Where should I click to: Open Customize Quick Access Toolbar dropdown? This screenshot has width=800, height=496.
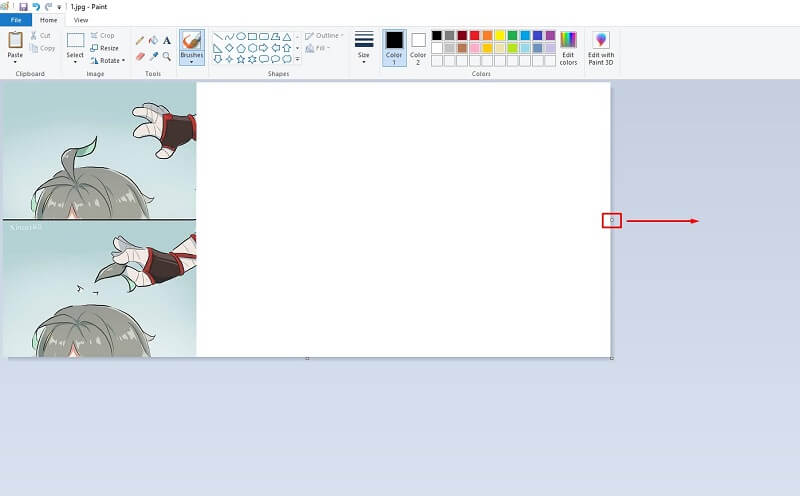click(x=59, y=7)
